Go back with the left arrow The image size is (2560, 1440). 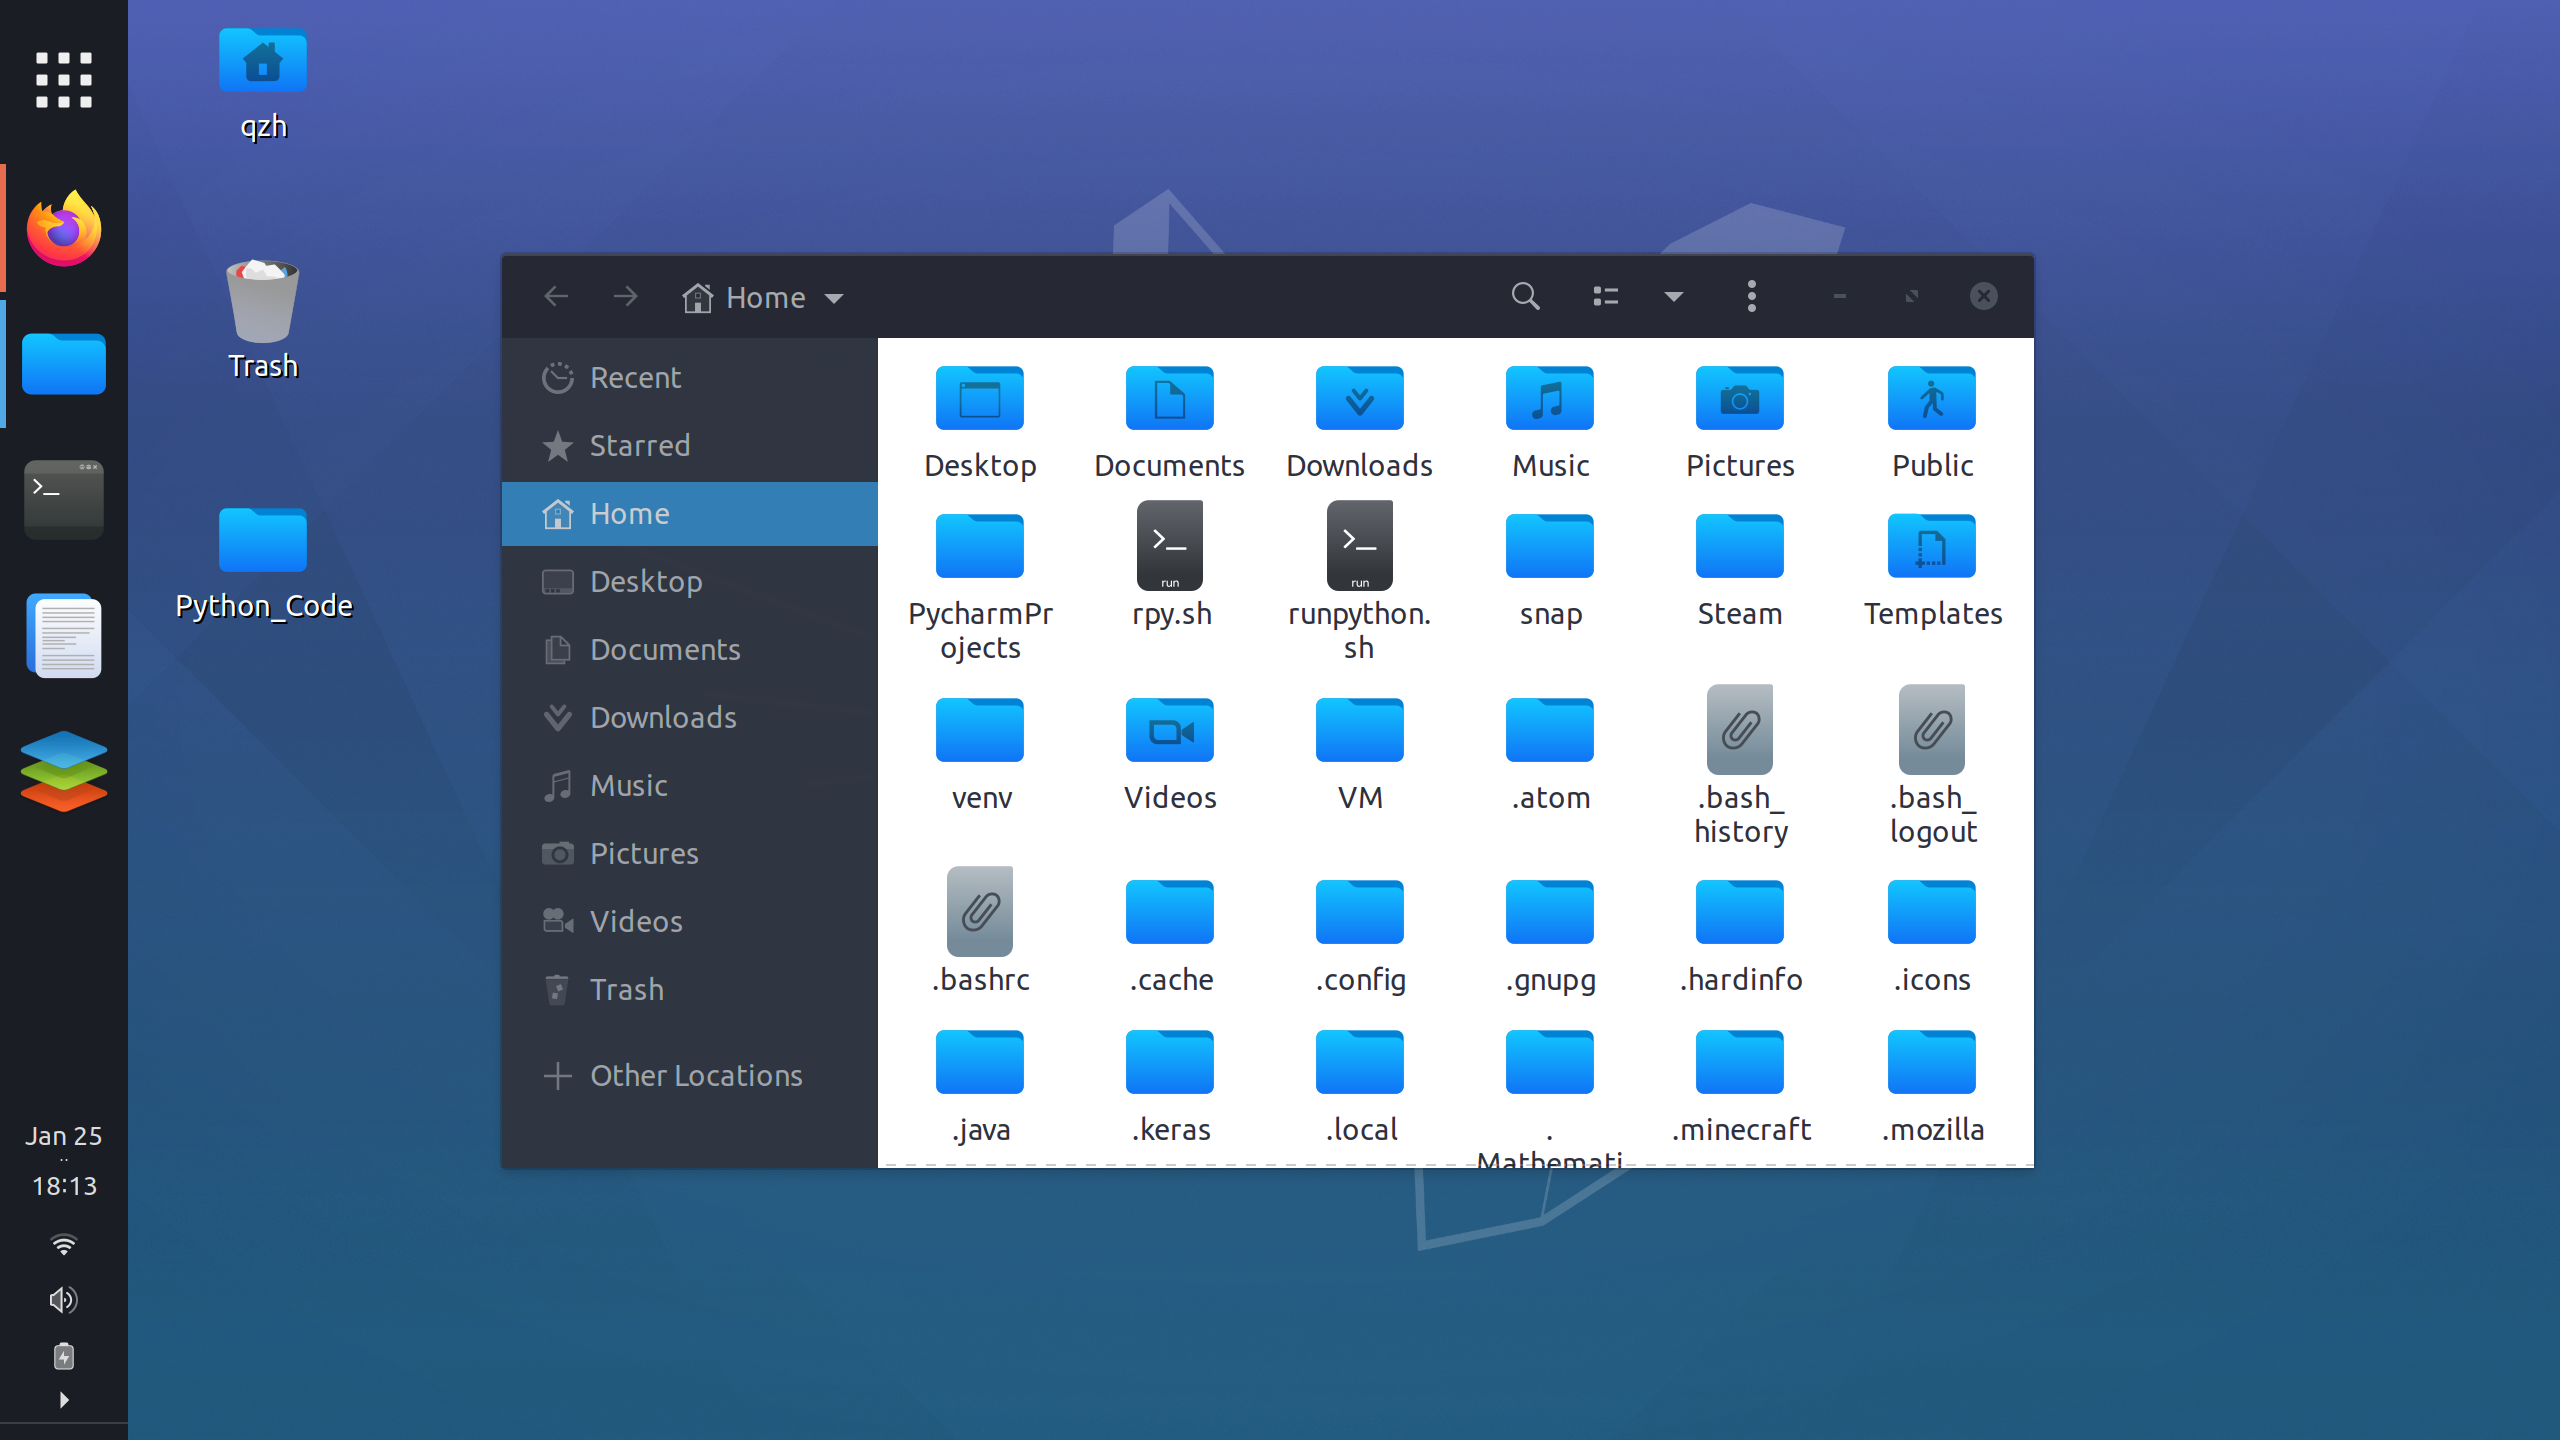point(556,296)
